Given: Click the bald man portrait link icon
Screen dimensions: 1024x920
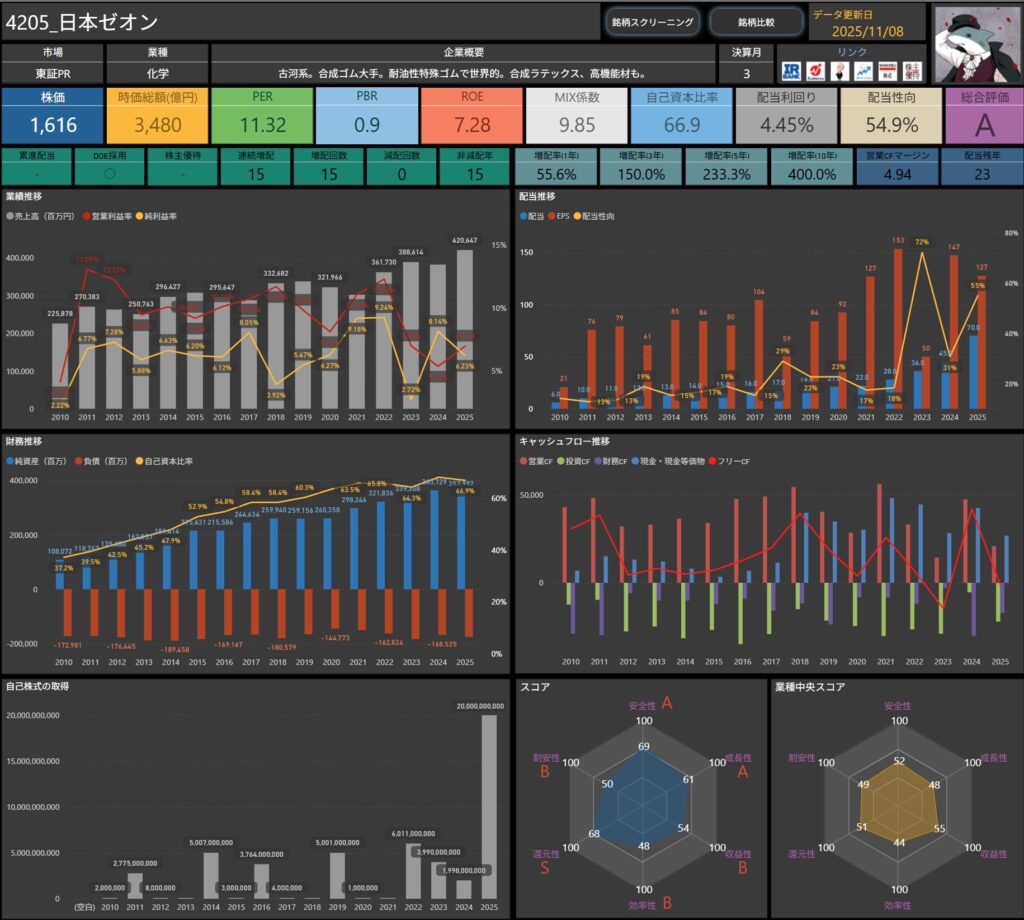Looking at the screenshot, I should coord(838,72).
